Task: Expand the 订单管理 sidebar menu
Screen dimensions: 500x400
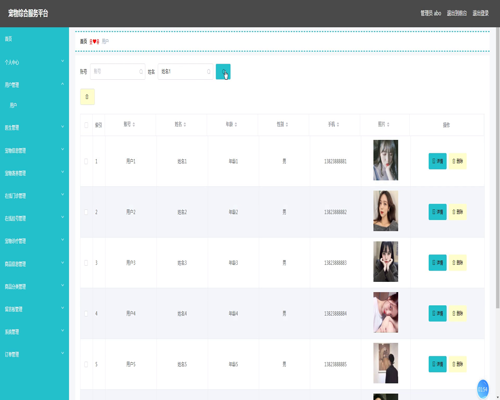Action: click(34, 354)
